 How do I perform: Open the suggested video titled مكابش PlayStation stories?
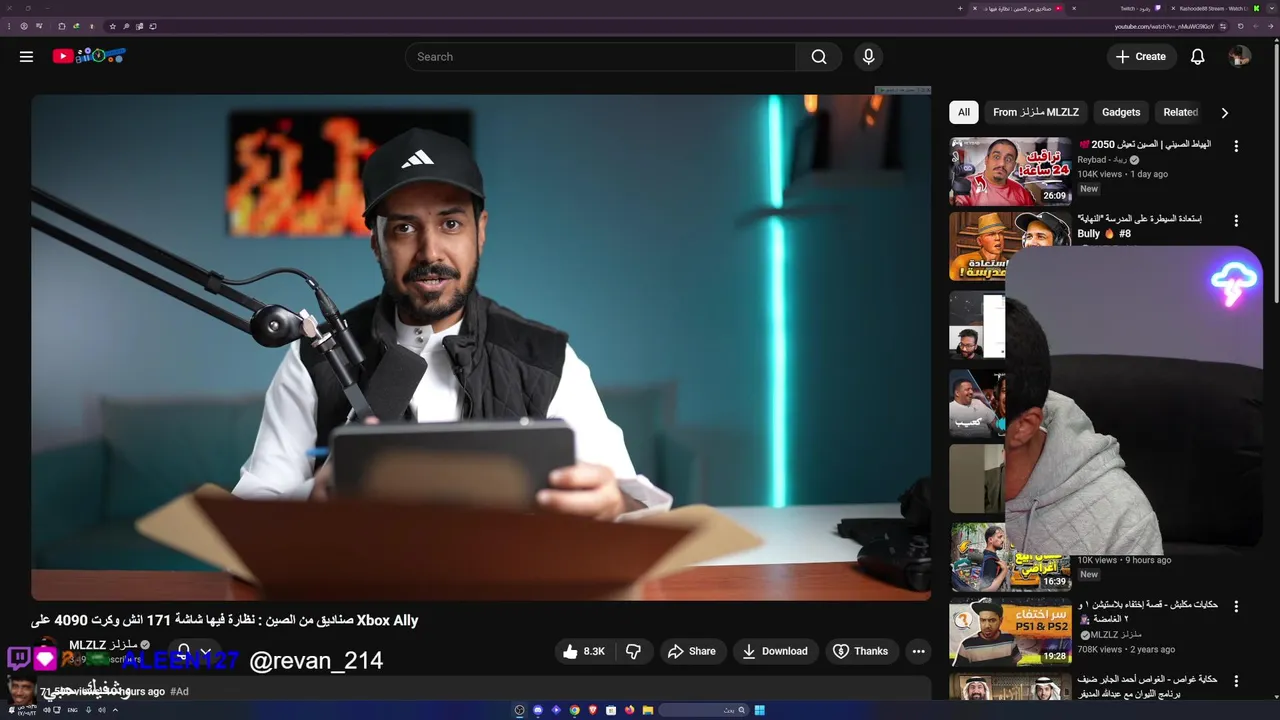pyautogui.click(x=1147, y=611)
